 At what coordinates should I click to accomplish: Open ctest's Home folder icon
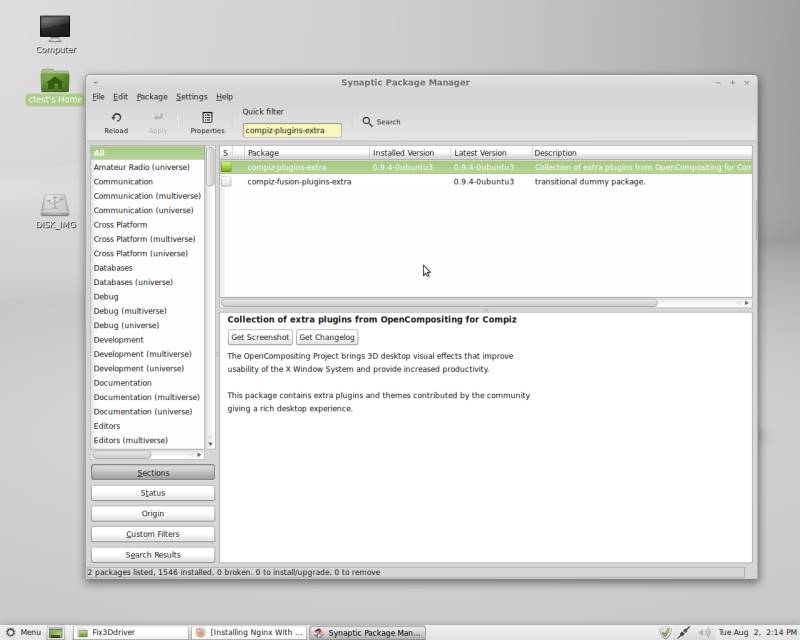point(55,81)
